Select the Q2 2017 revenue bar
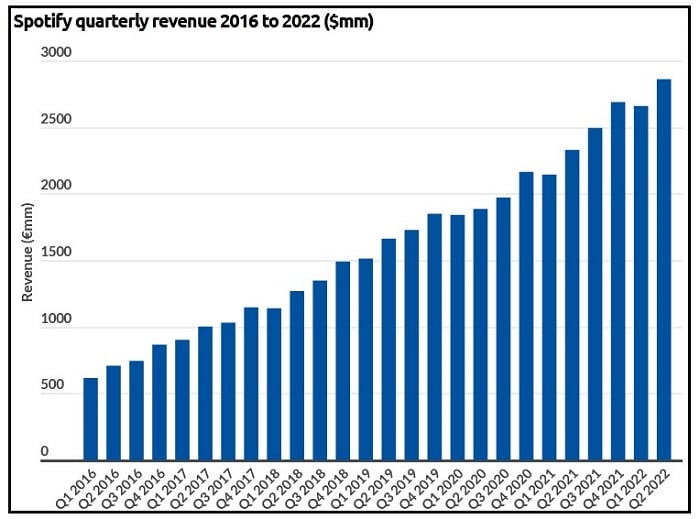The height and width of the screenshot is (519, 700). [205, 394]
